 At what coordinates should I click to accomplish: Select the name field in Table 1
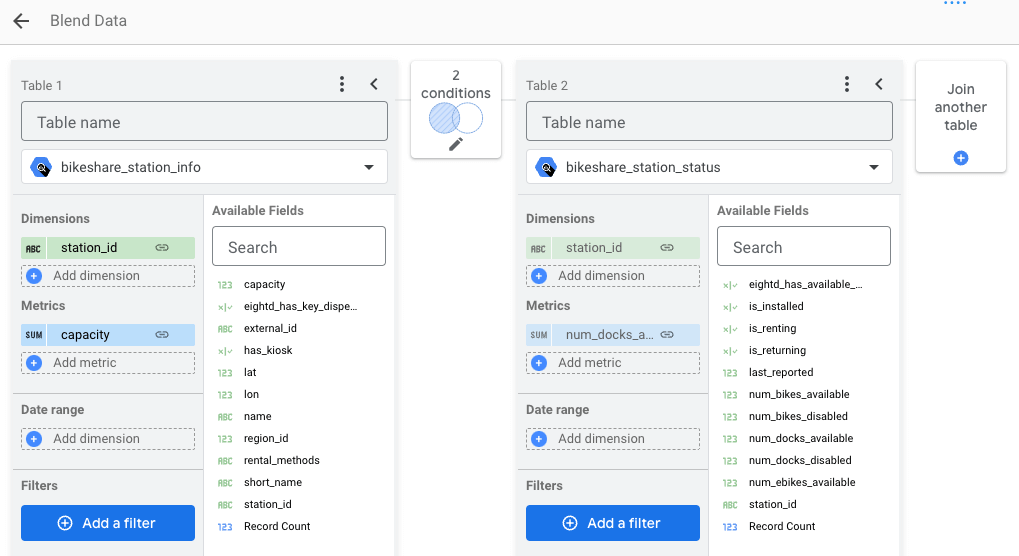[257, 416]
